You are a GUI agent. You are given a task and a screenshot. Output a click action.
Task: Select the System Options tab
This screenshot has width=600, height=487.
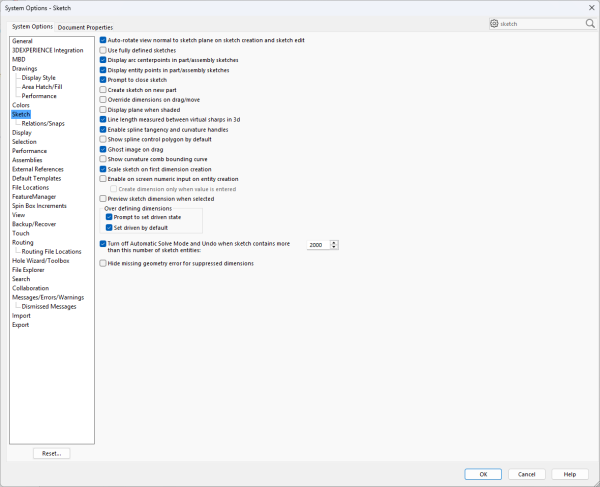(x=32, y=27)
